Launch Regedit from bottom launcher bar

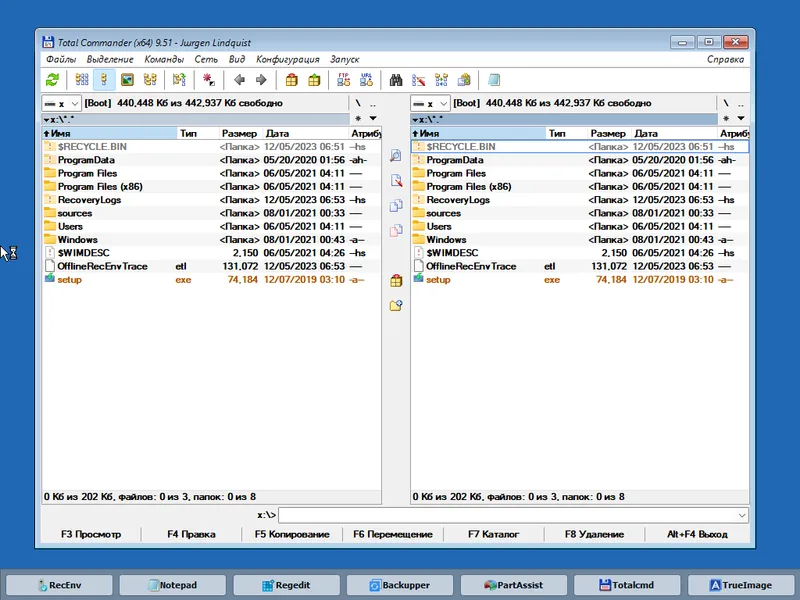[287, 585]
